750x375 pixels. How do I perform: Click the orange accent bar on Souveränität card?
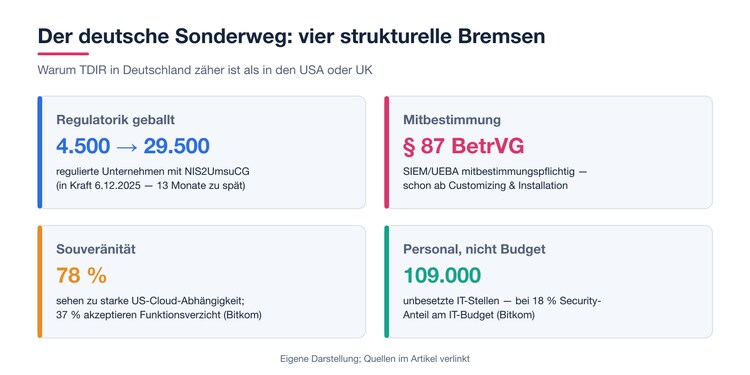pyautogui.click(x=40, y=282)
